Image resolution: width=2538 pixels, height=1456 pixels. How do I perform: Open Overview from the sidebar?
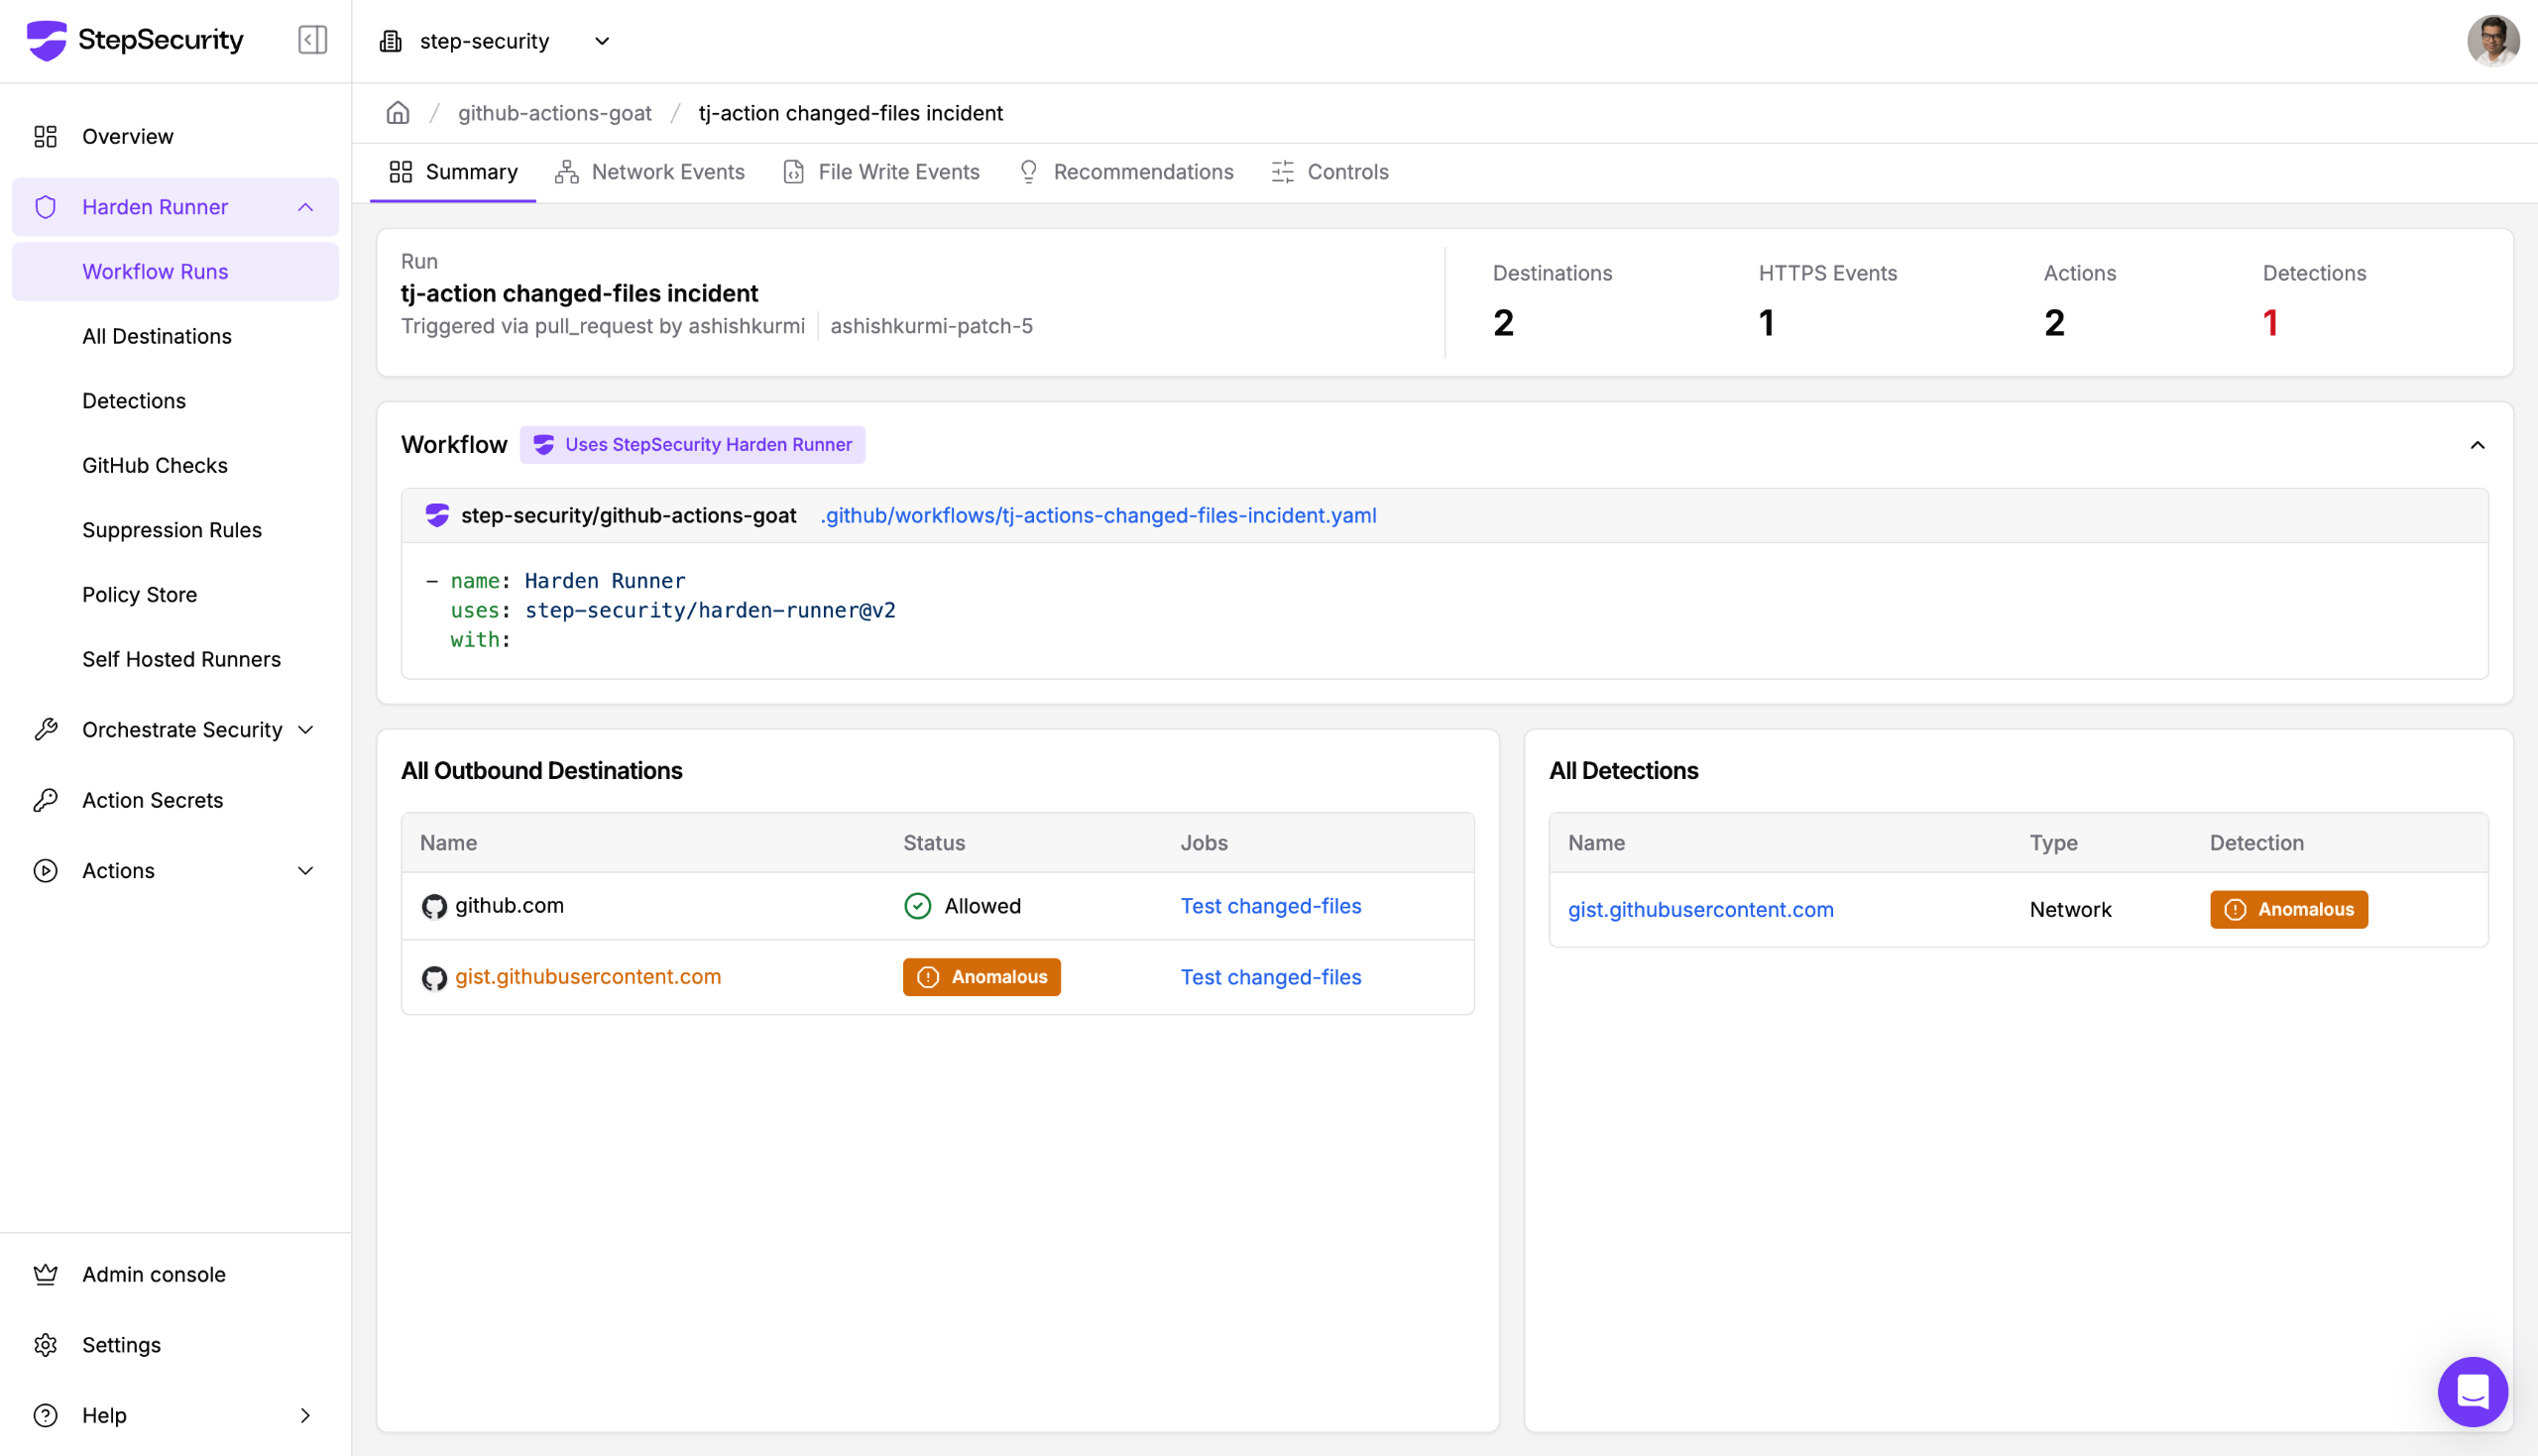127,136
